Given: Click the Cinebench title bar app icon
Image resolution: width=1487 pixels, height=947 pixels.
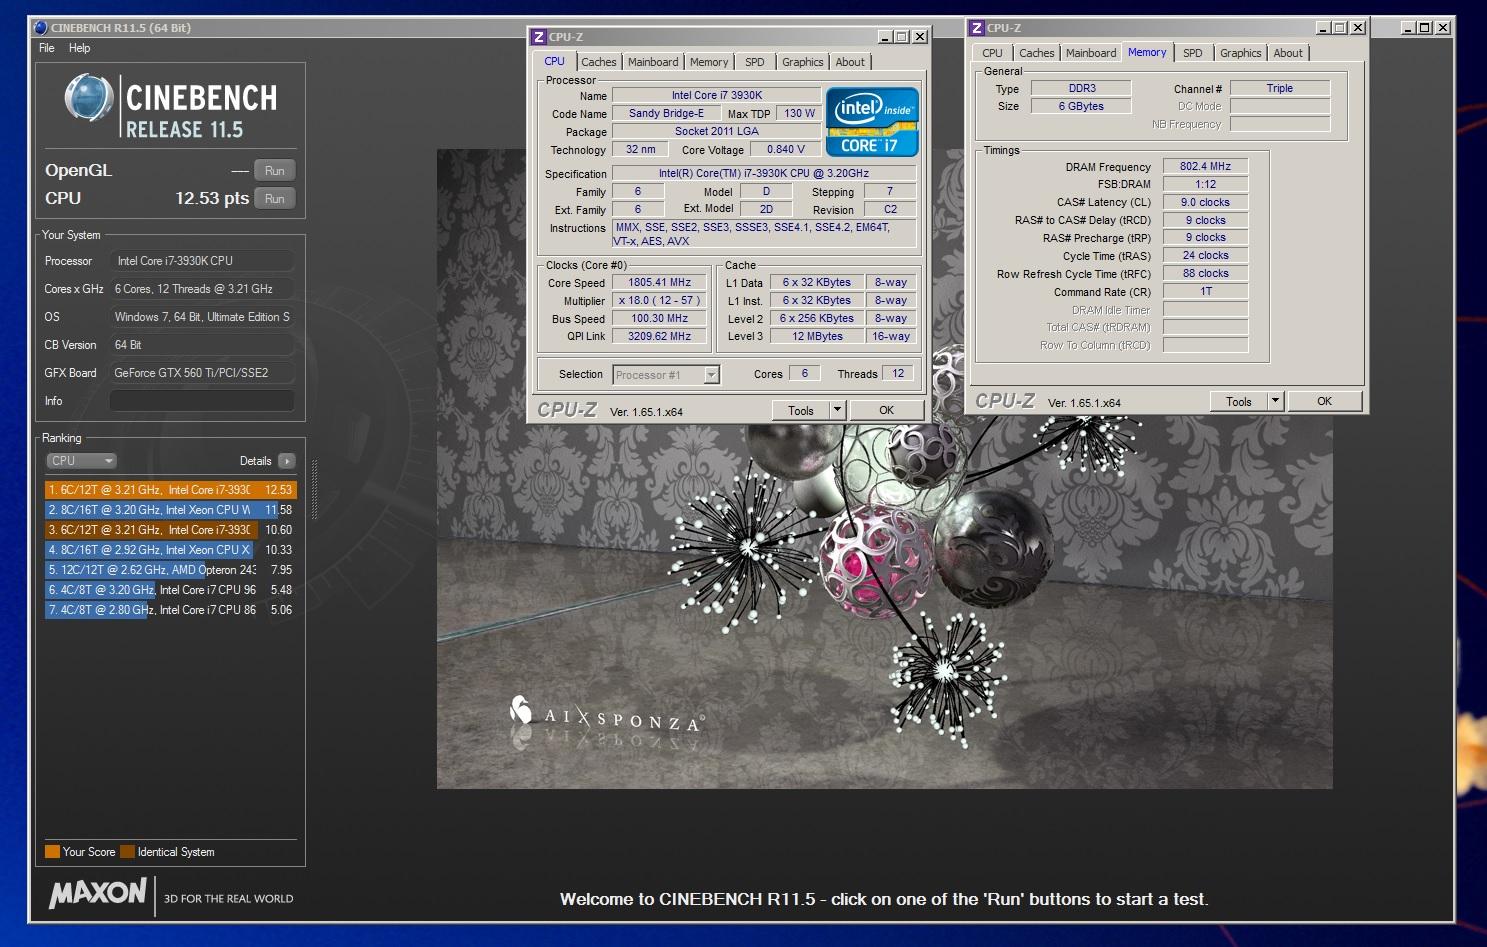Looking at the screenshot, I should [x=41, y=27].
